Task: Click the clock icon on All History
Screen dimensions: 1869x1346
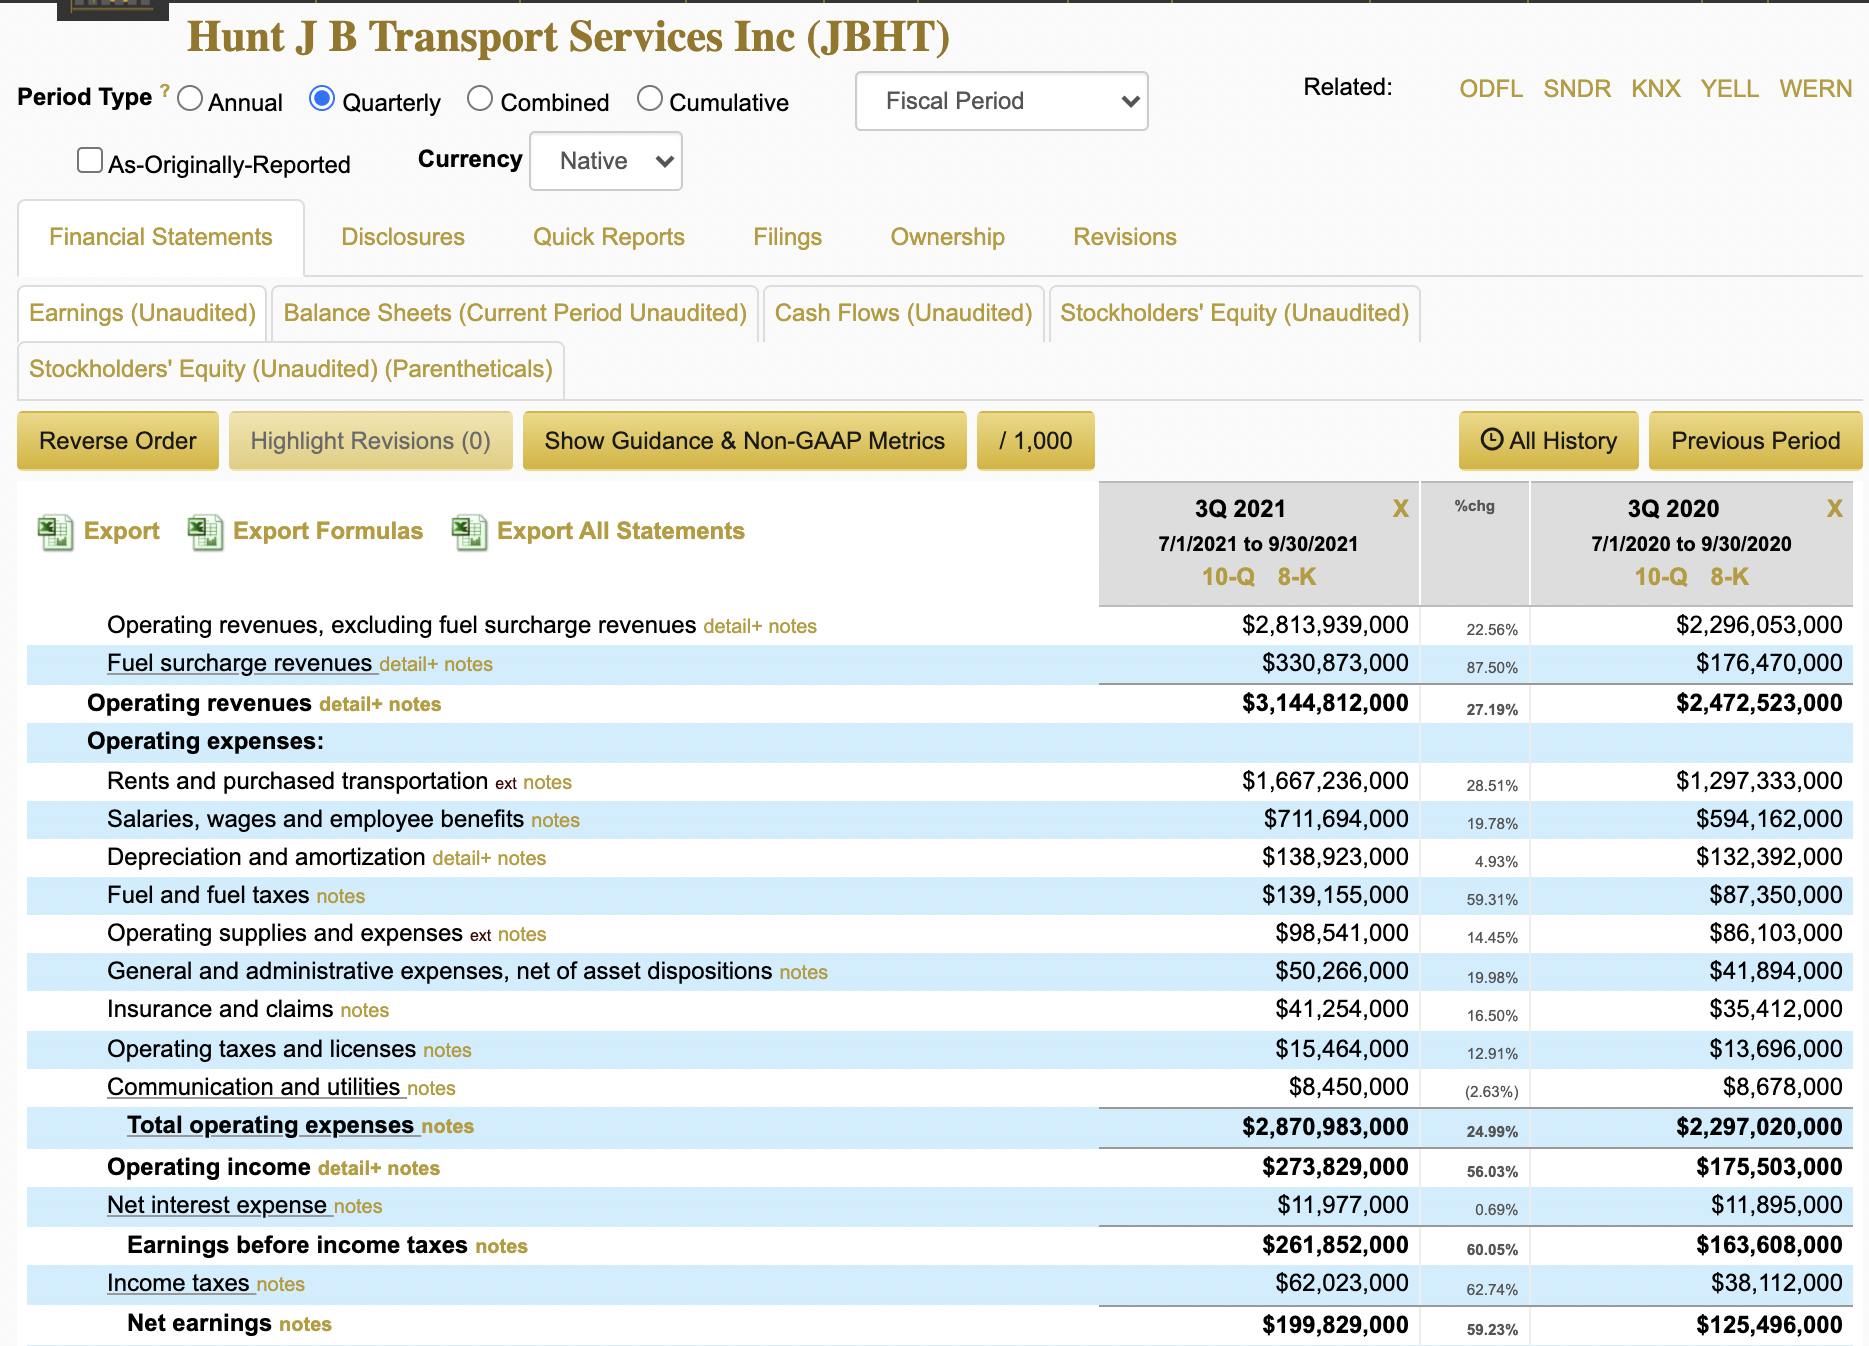Action: coord(1491,440)
